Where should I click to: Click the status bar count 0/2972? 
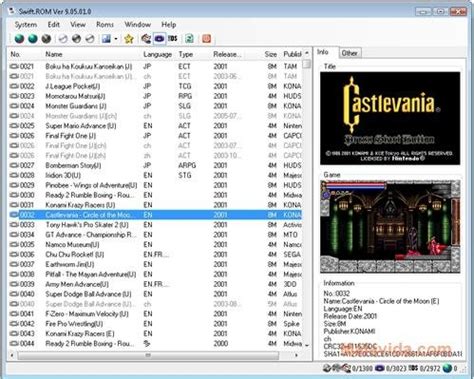point(430,369)
